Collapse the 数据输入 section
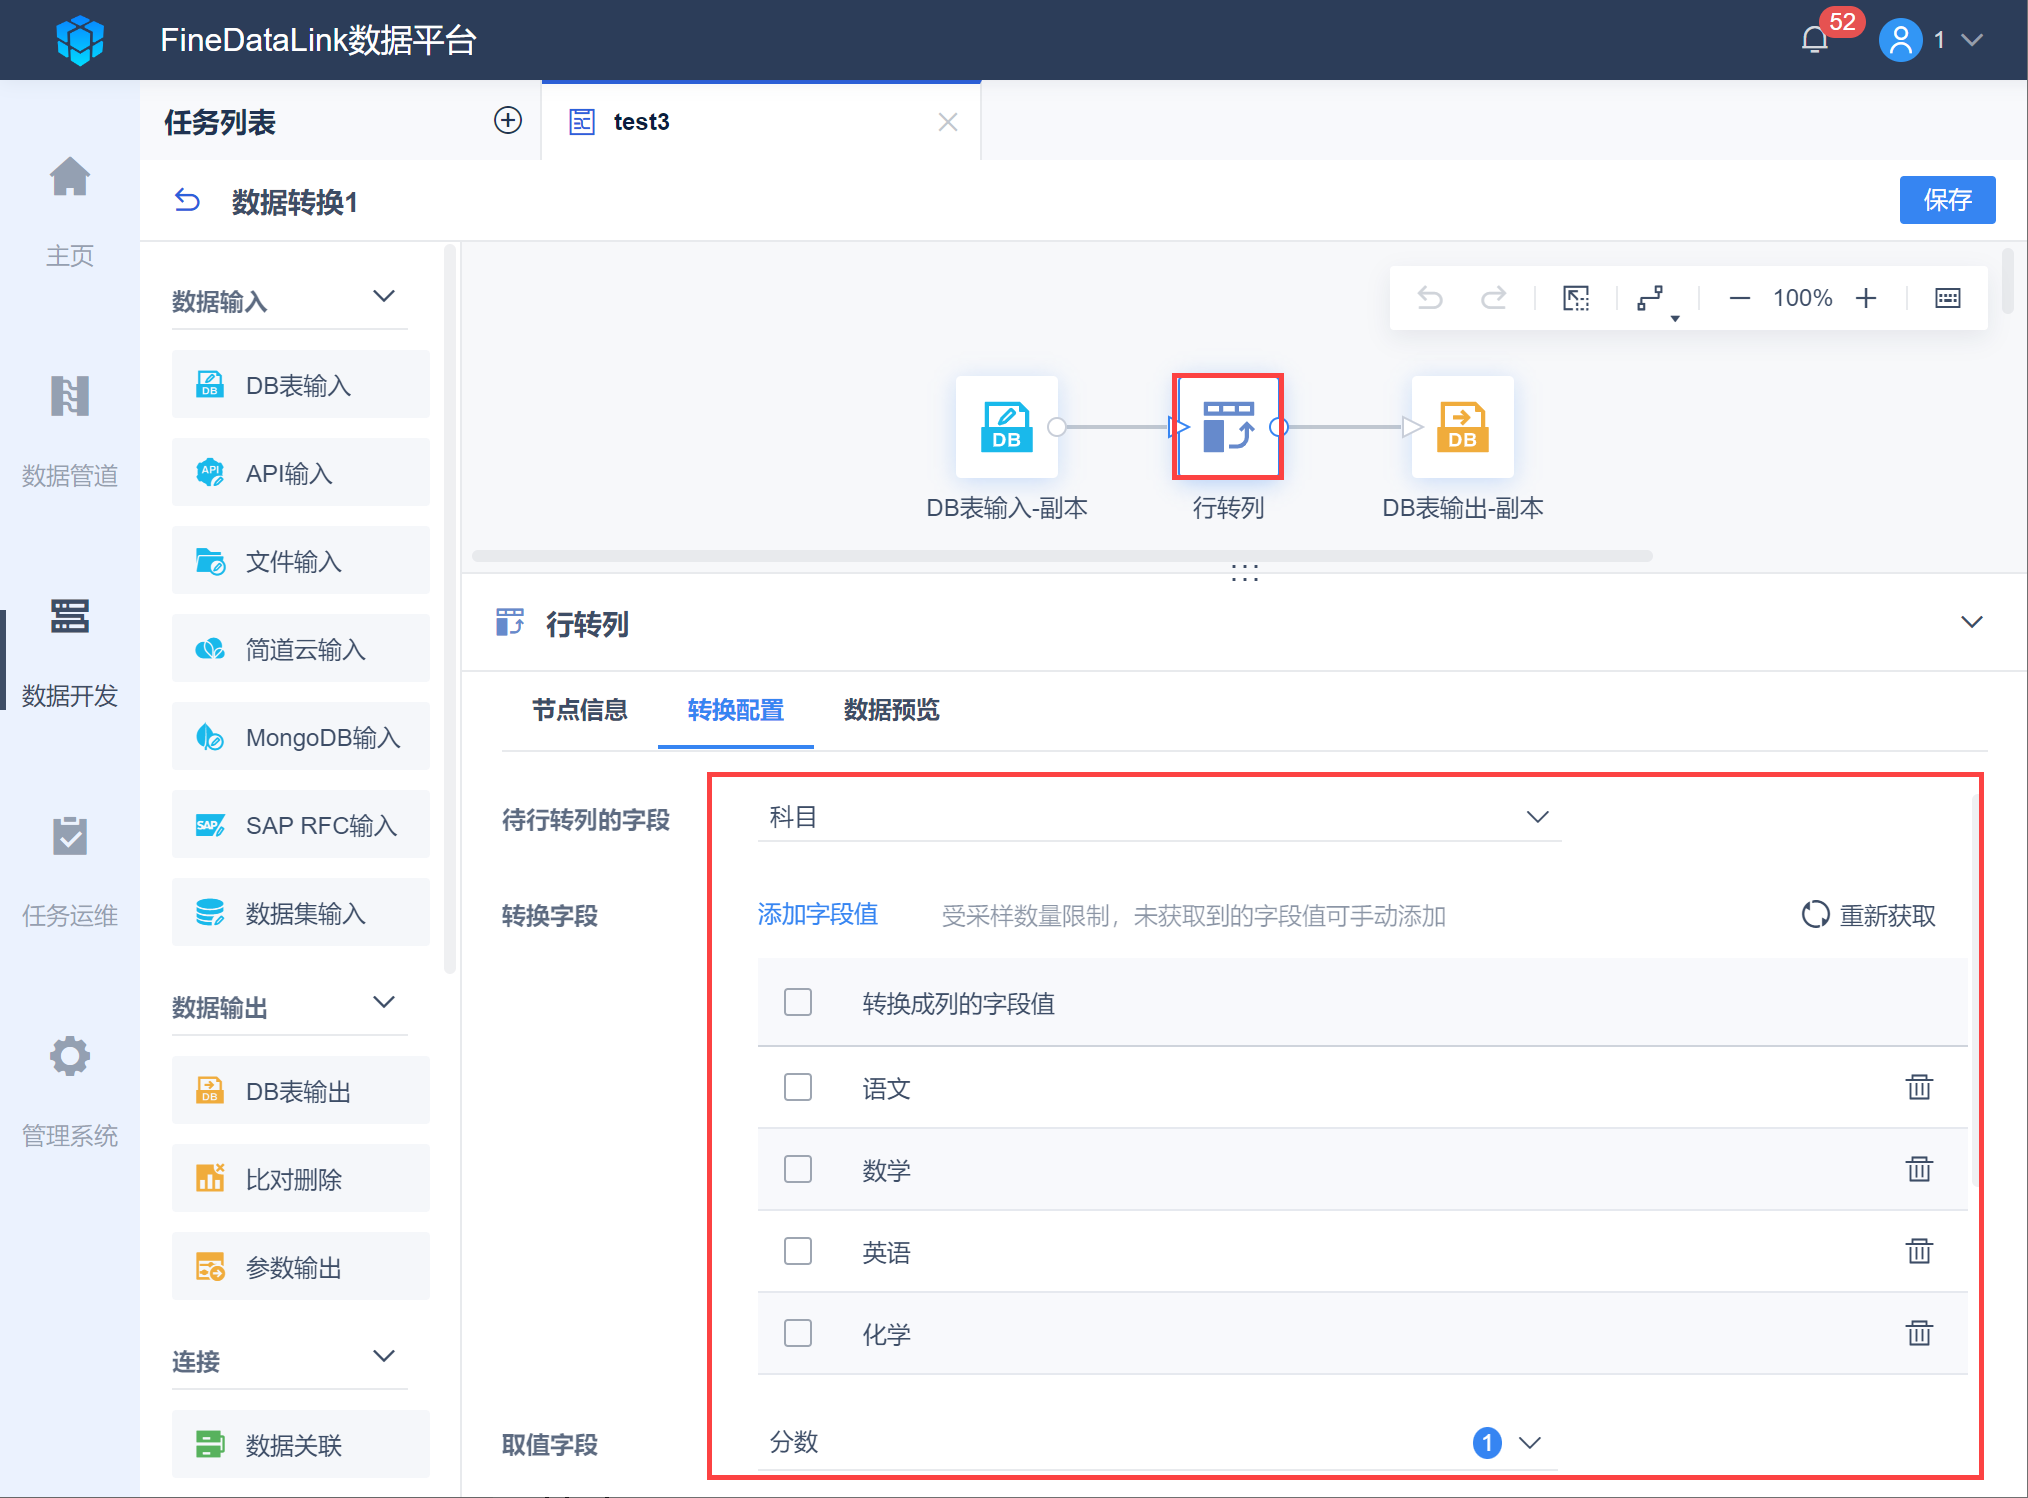 pyautogui.click(x=384, y=297)
